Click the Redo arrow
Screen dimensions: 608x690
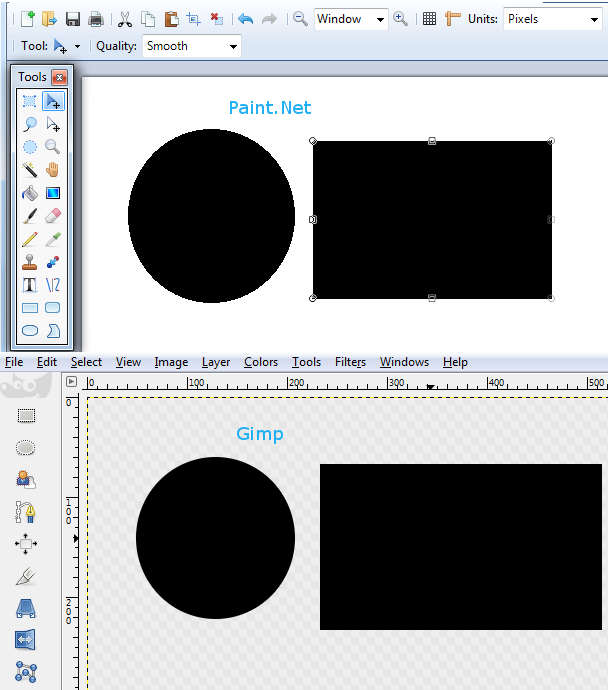[269, 19]
